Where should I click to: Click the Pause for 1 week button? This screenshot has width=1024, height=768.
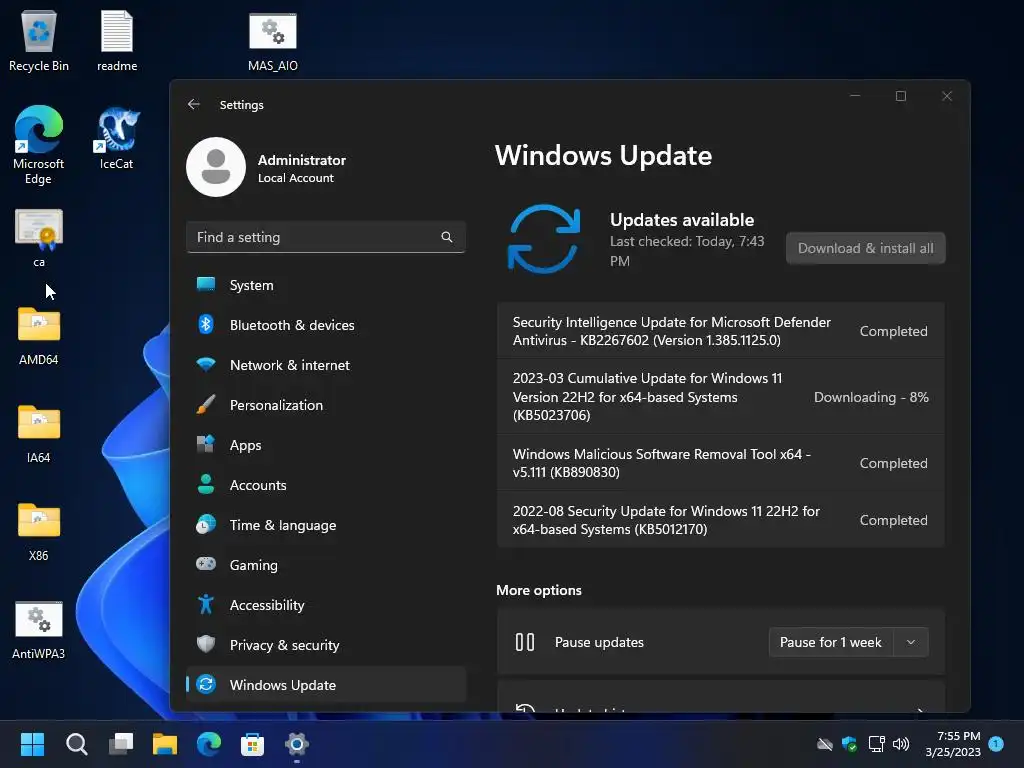pos(831,642)
